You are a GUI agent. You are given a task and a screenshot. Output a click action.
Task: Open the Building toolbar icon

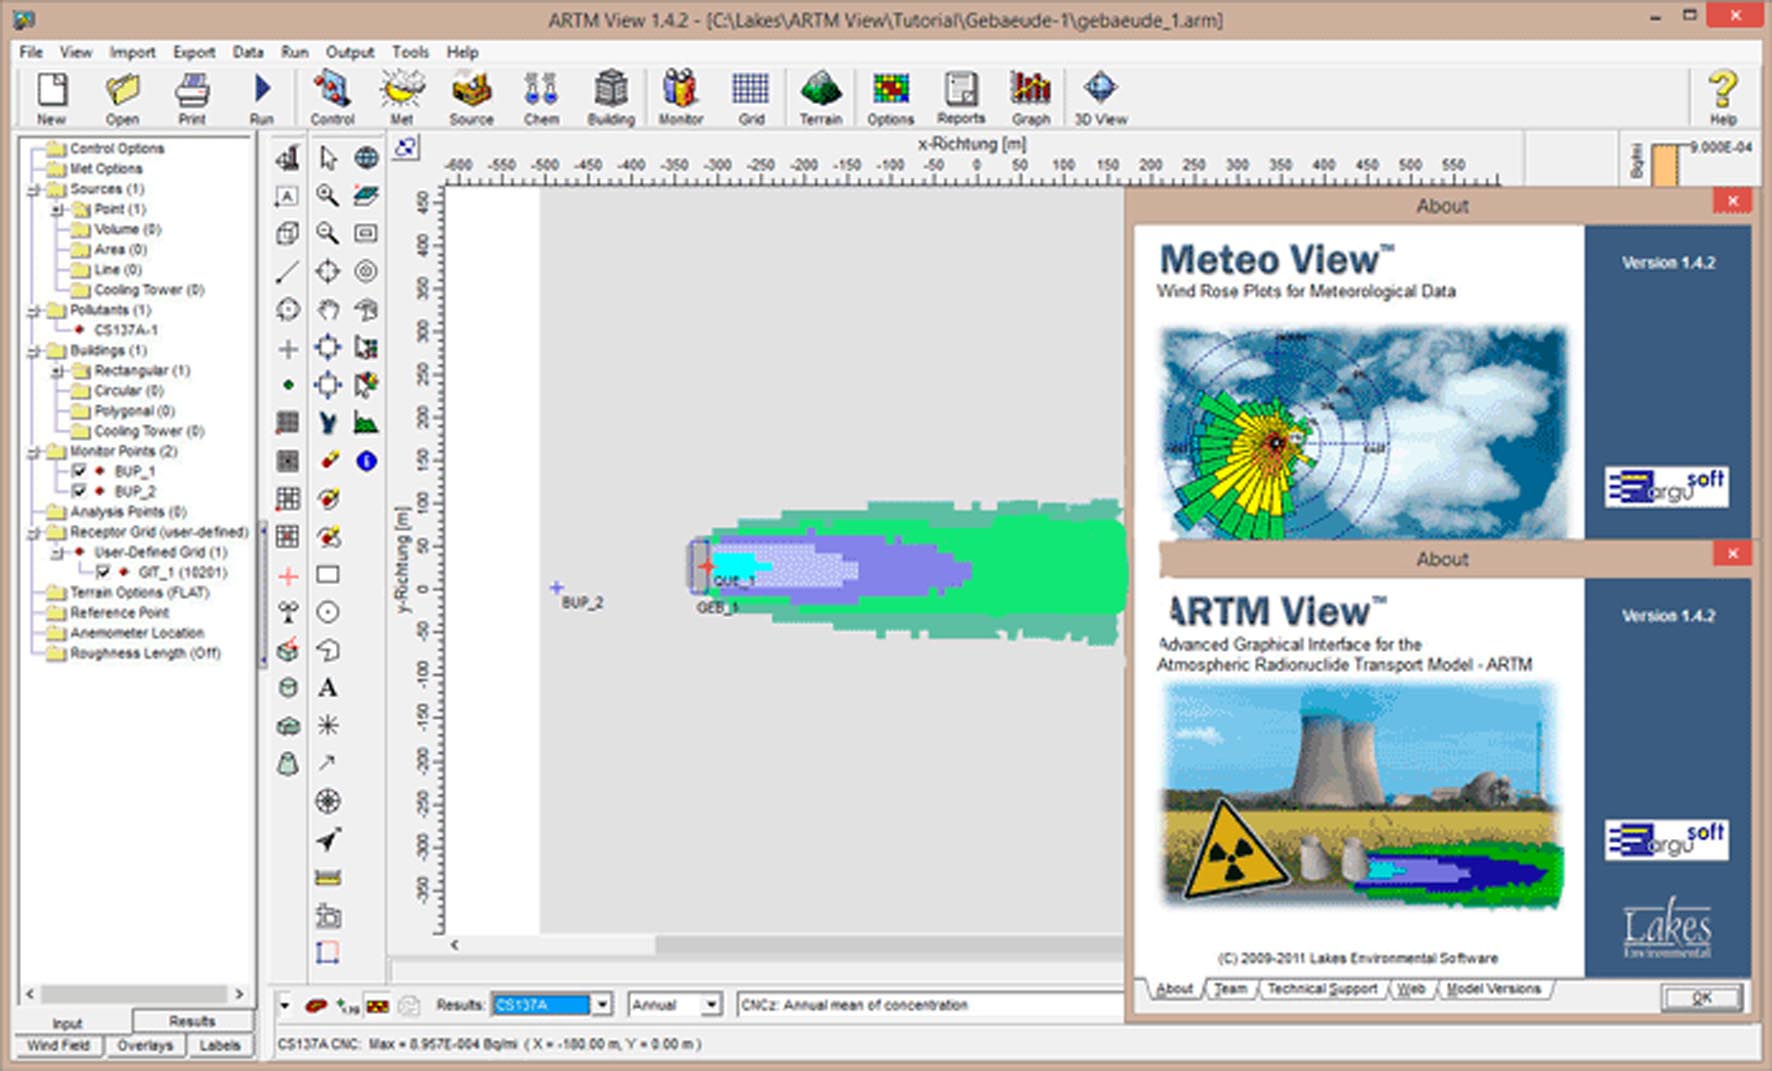pos(610,97)
